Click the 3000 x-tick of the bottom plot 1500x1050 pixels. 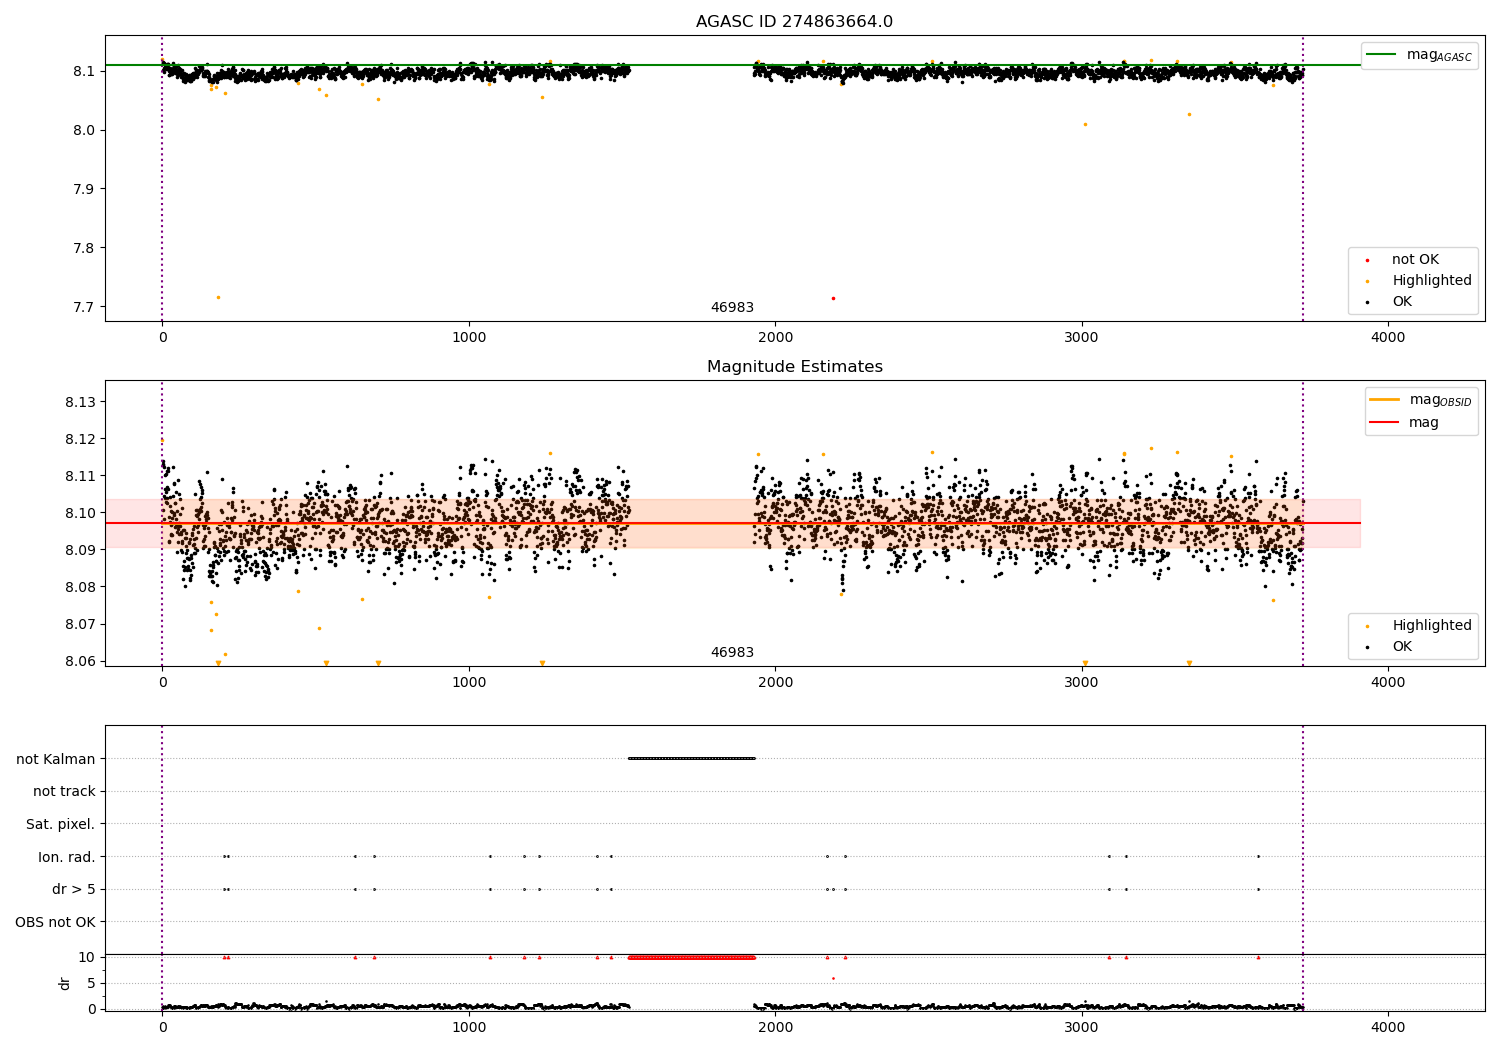click(1082, 1027)
